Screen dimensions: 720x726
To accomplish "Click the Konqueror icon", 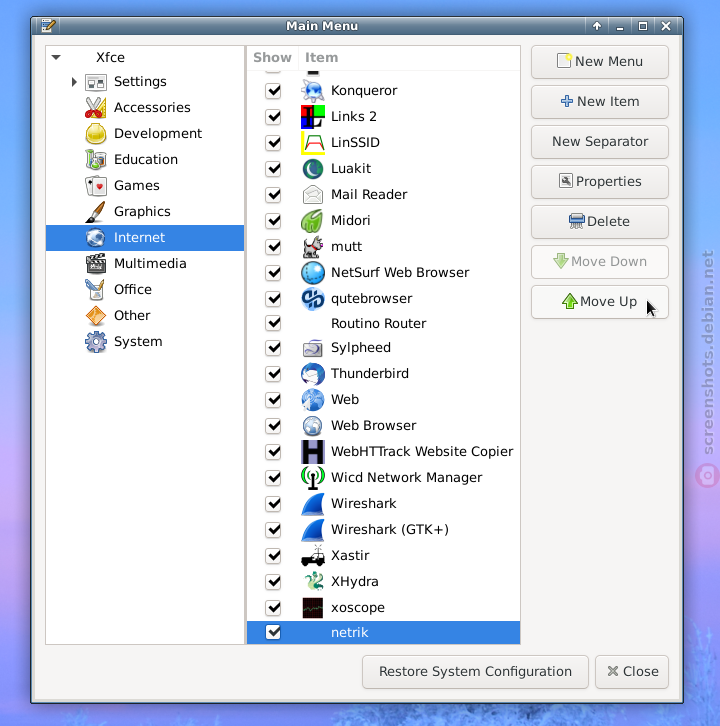I will (313, 90).
